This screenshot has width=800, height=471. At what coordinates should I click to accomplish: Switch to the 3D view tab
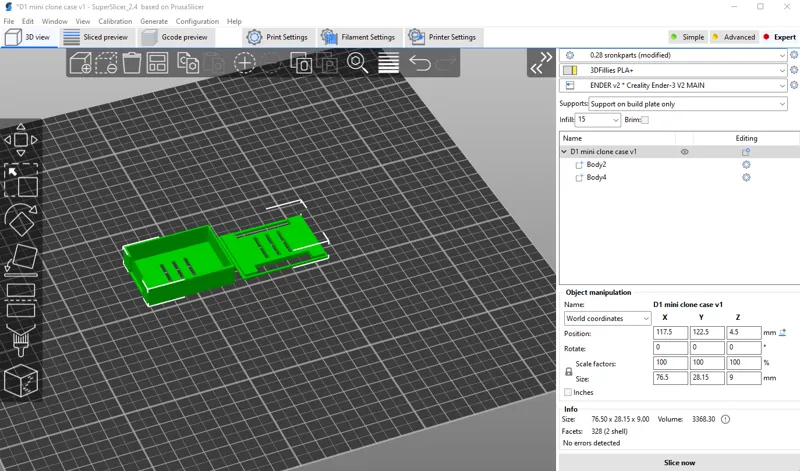29,37
